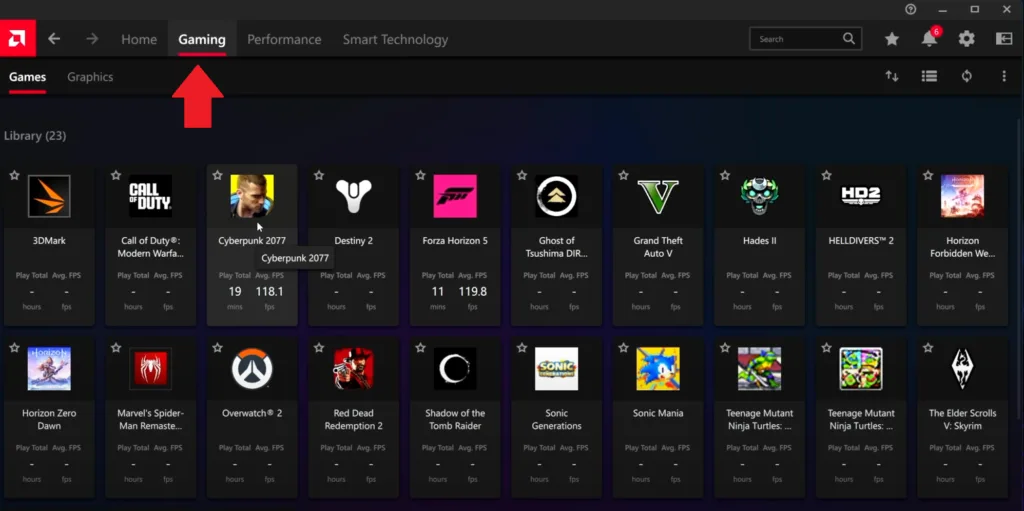
Task: Open the Ghost of Tsushima icon
Action: [x=556, y=196]
